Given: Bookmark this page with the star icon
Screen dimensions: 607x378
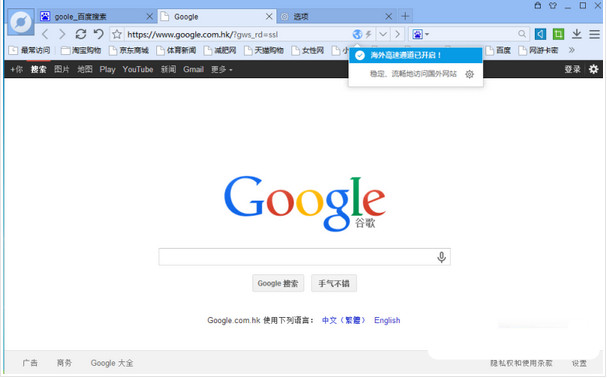Looking at the screenshot, I should (x=117, y=34).
